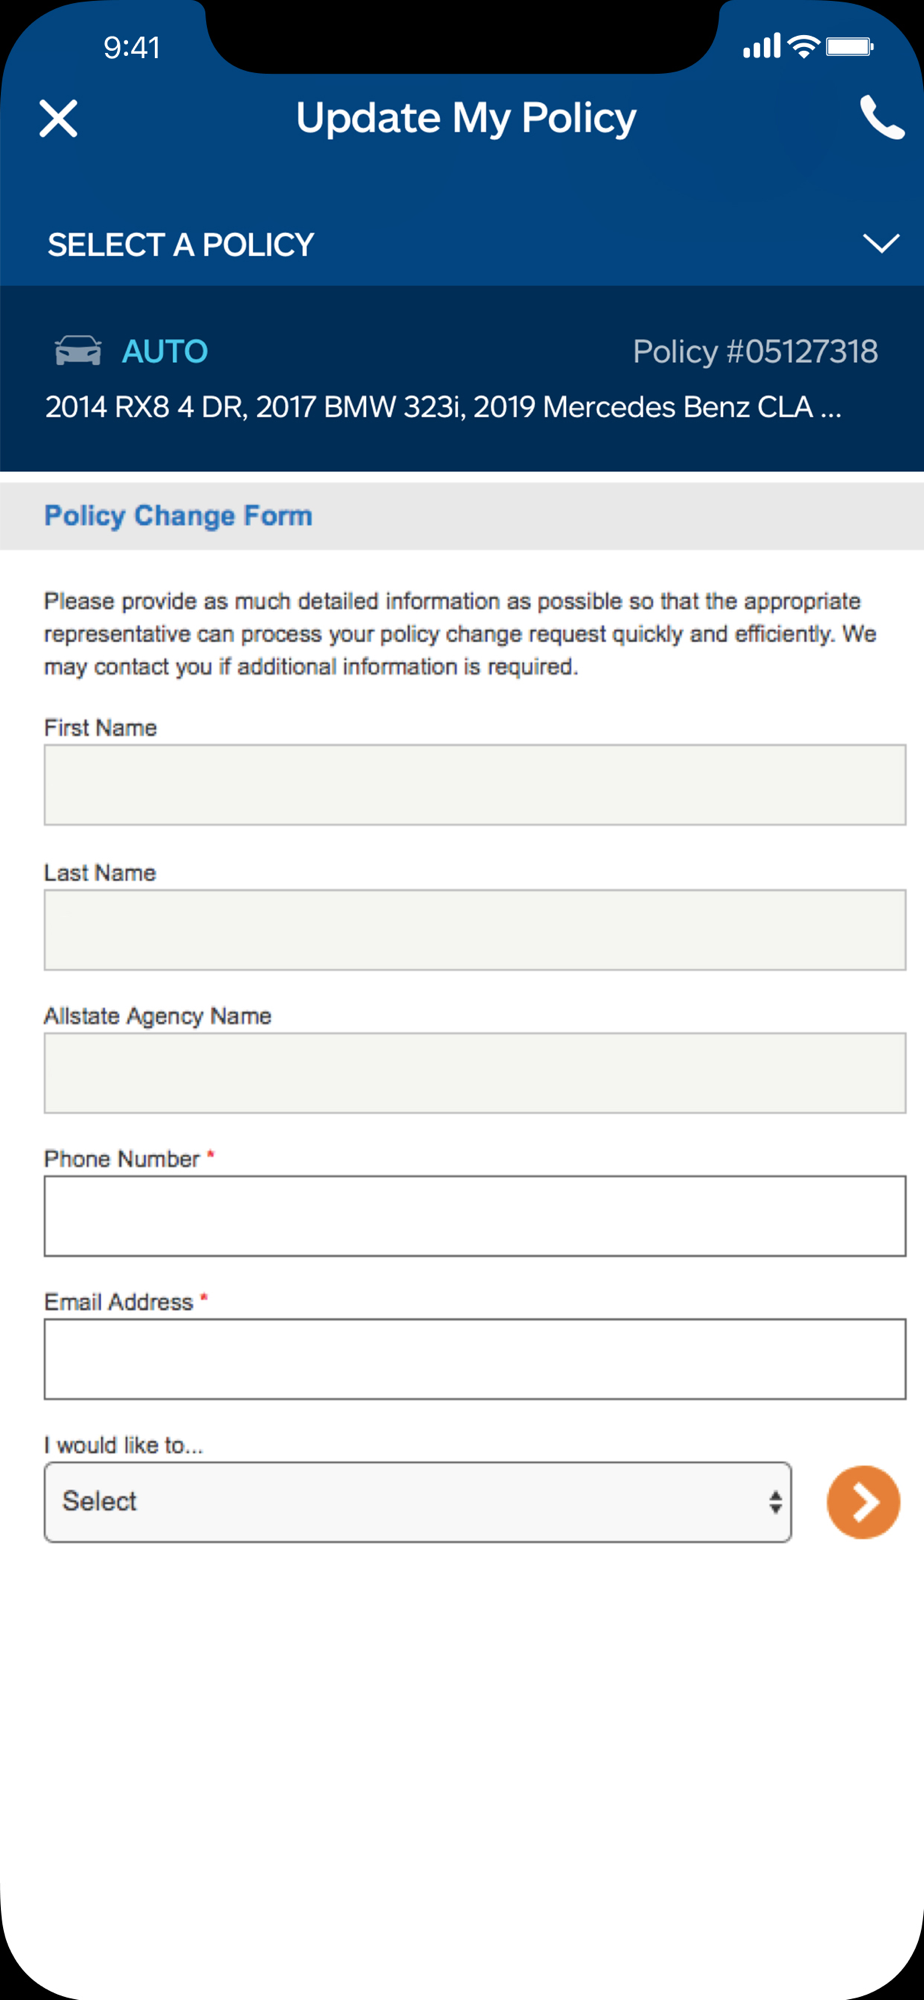Tap the cellular signal bars icon
924x2000 pixels.
click(761, 46)
